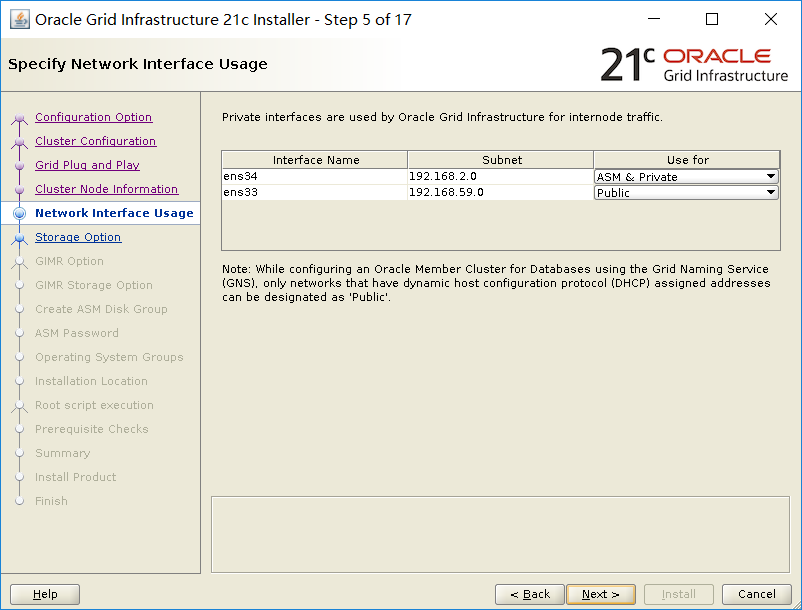802x610 pixels.
Task: Click the Java installer icon in title bar
Action: tap(20, 19)
